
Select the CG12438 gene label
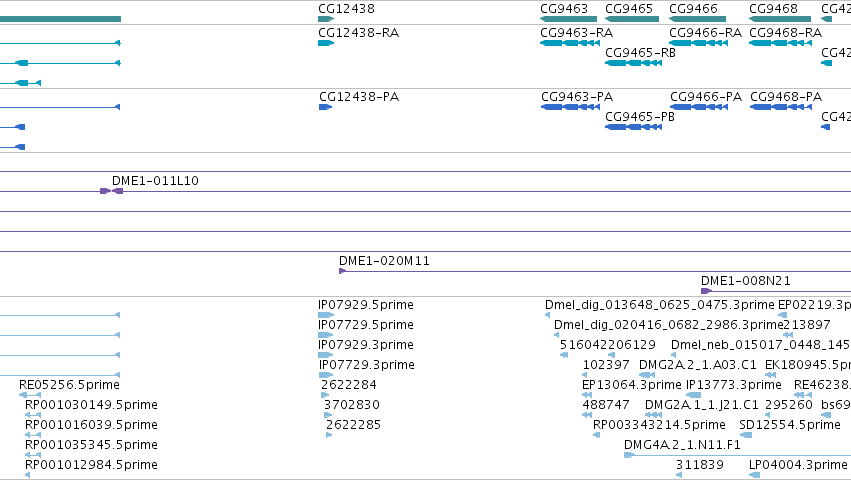[346, 9]
